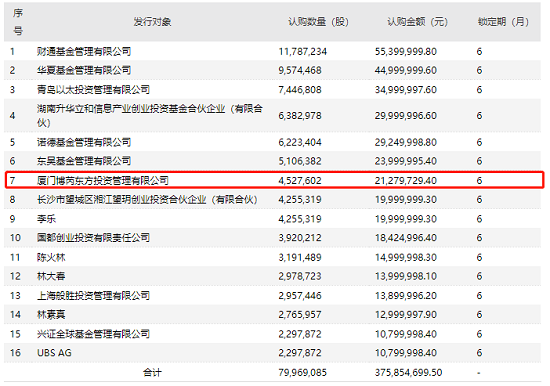Click the header 认购金额（元）

point(417,22)
